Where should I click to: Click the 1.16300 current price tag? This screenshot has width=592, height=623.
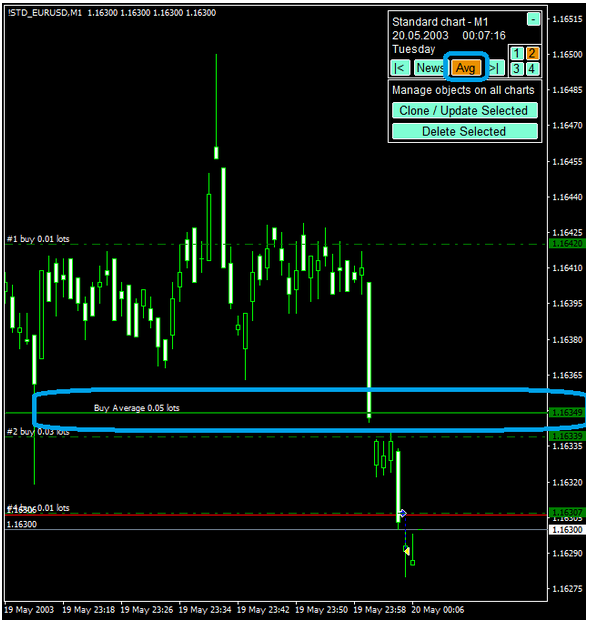point(567,530)
